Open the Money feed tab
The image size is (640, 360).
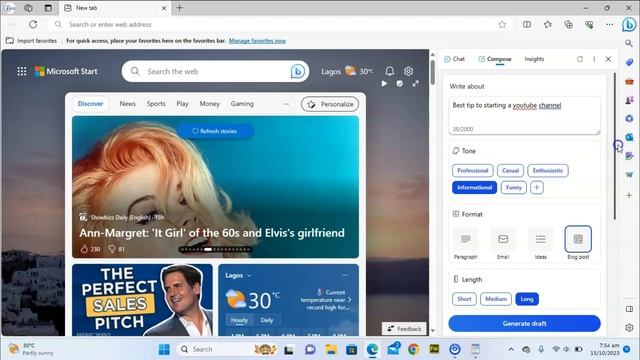point(209,104)
